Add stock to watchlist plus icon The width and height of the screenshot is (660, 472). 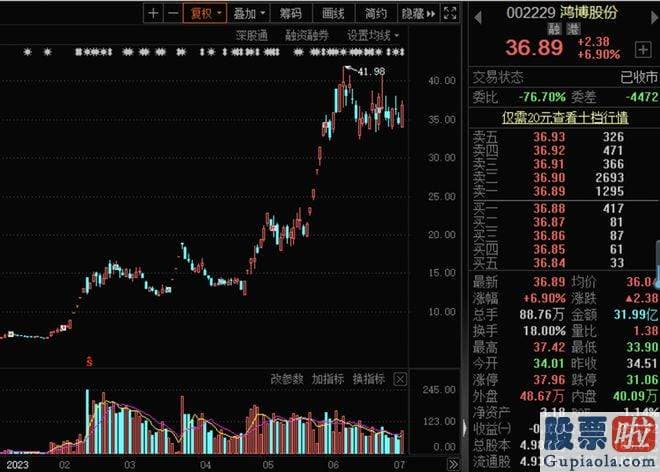coord(643,50)
